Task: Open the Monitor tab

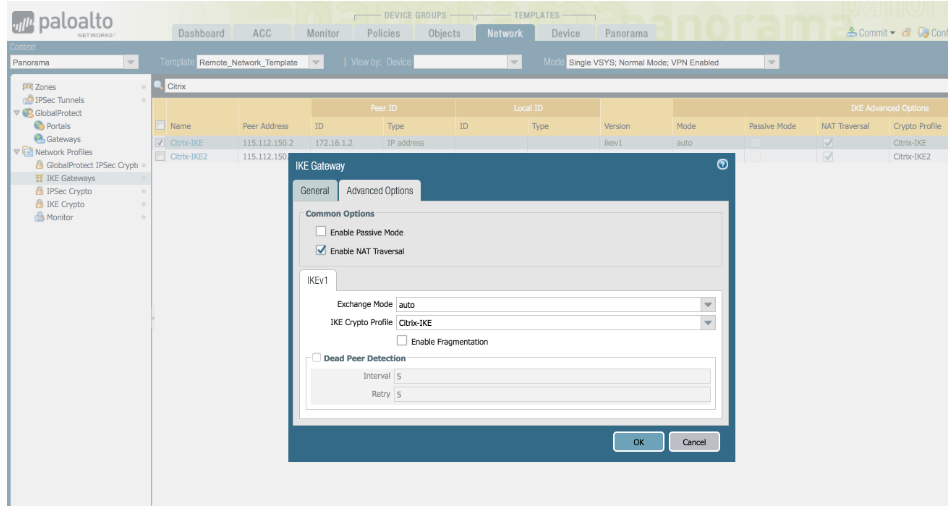Action: [x=323, y=33]
